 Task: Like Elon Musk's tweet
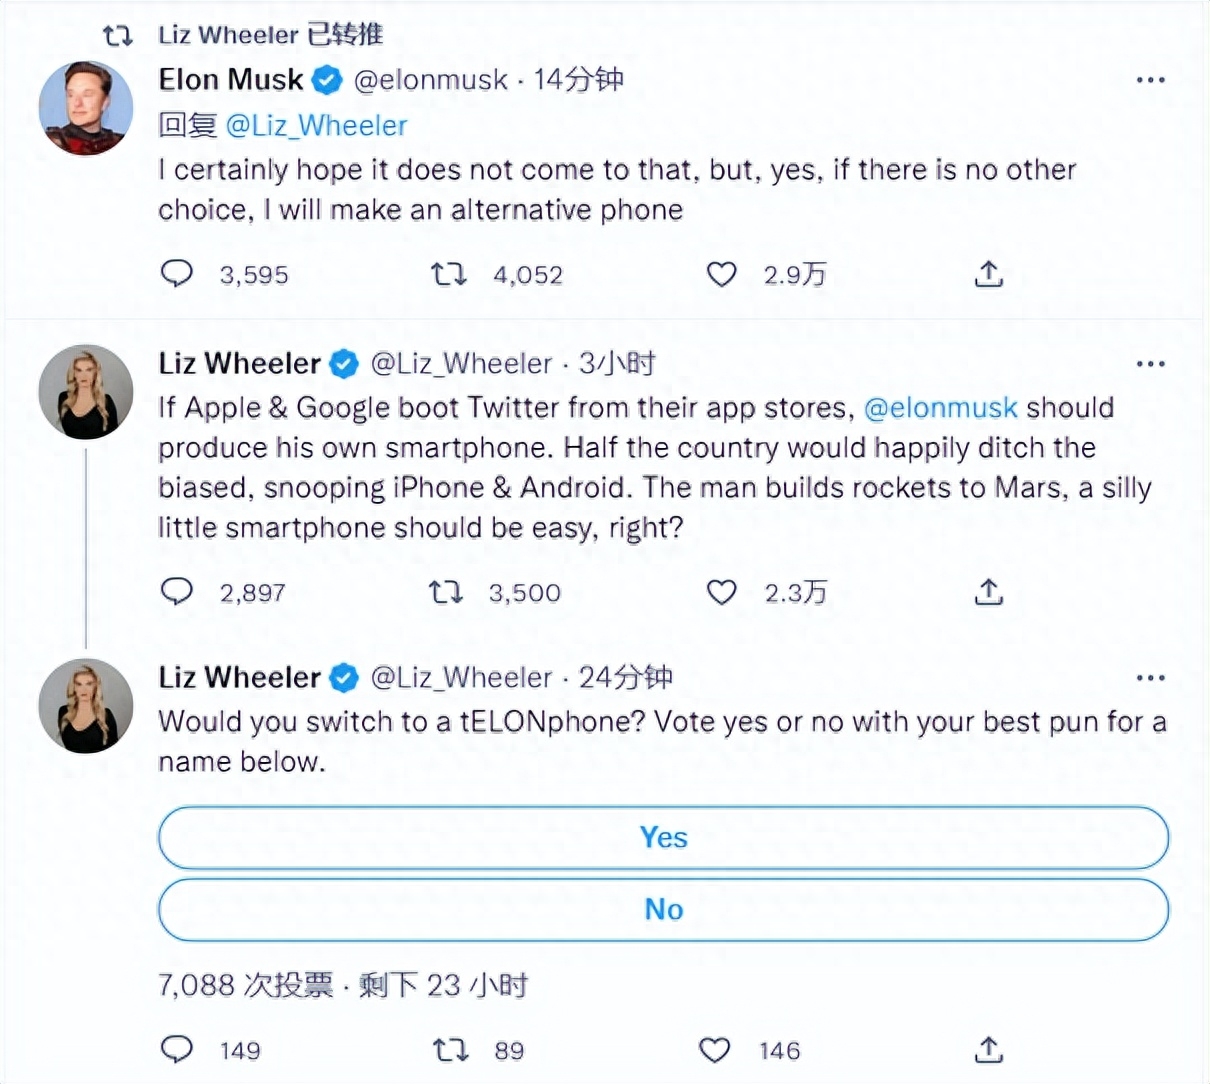point(721,273)
